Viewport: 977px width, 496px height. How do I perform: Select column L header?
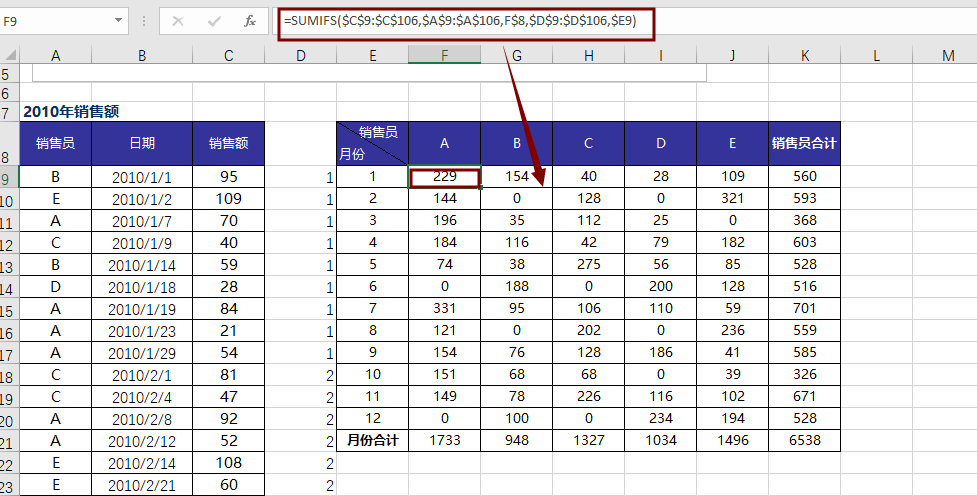(x=876, y=55)
